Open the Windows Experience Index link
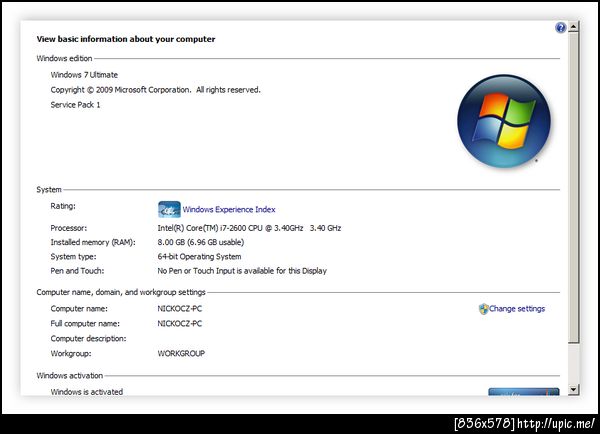 (229, 209)
